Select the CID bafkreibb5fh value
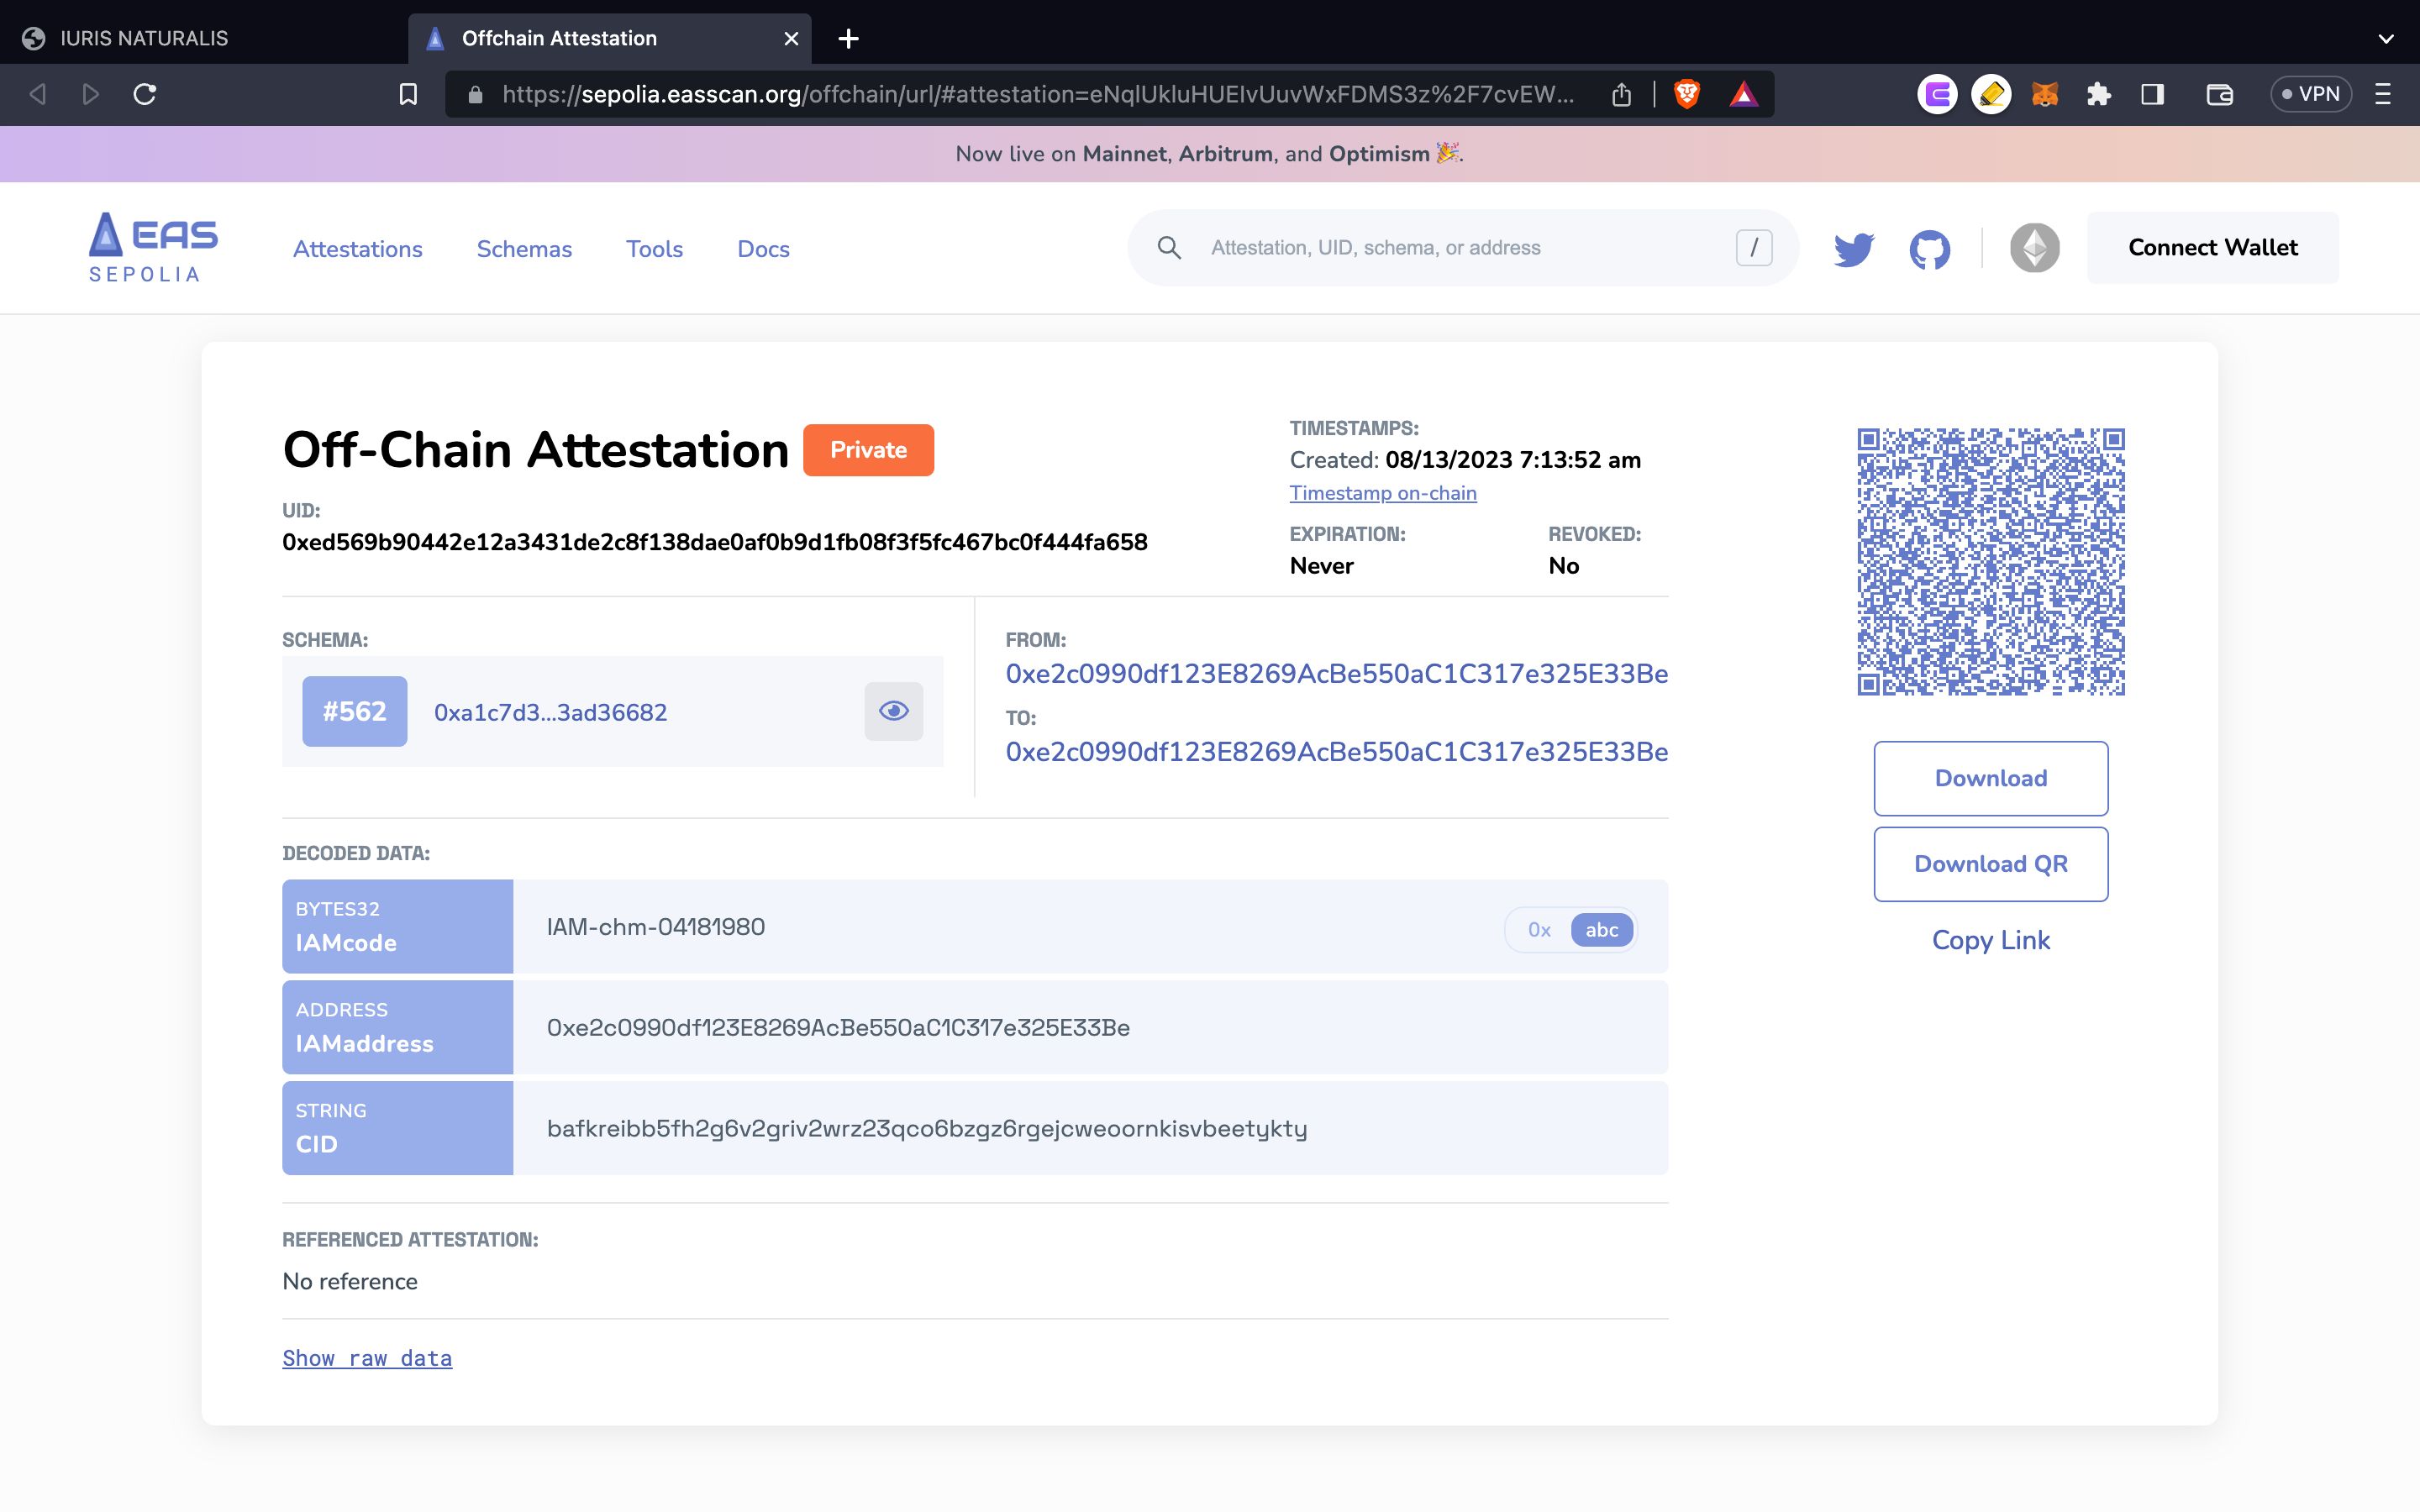Screen dimensions: 2420x1512 (x=927, y=1129)
